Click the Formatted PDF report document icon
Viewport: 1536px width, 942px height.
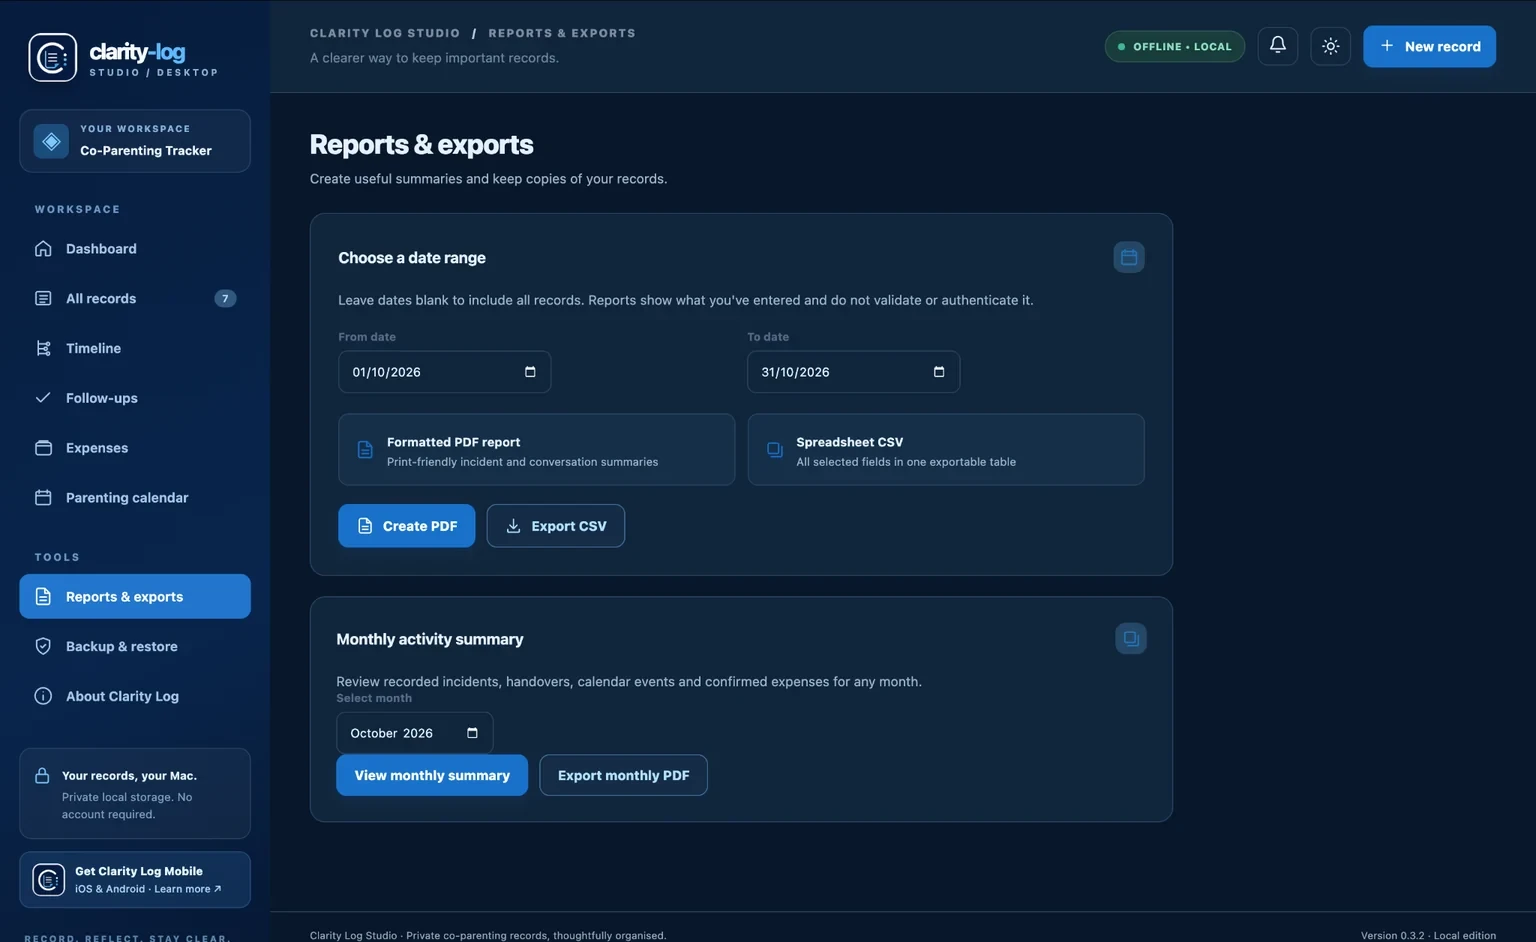coord(365,450)
